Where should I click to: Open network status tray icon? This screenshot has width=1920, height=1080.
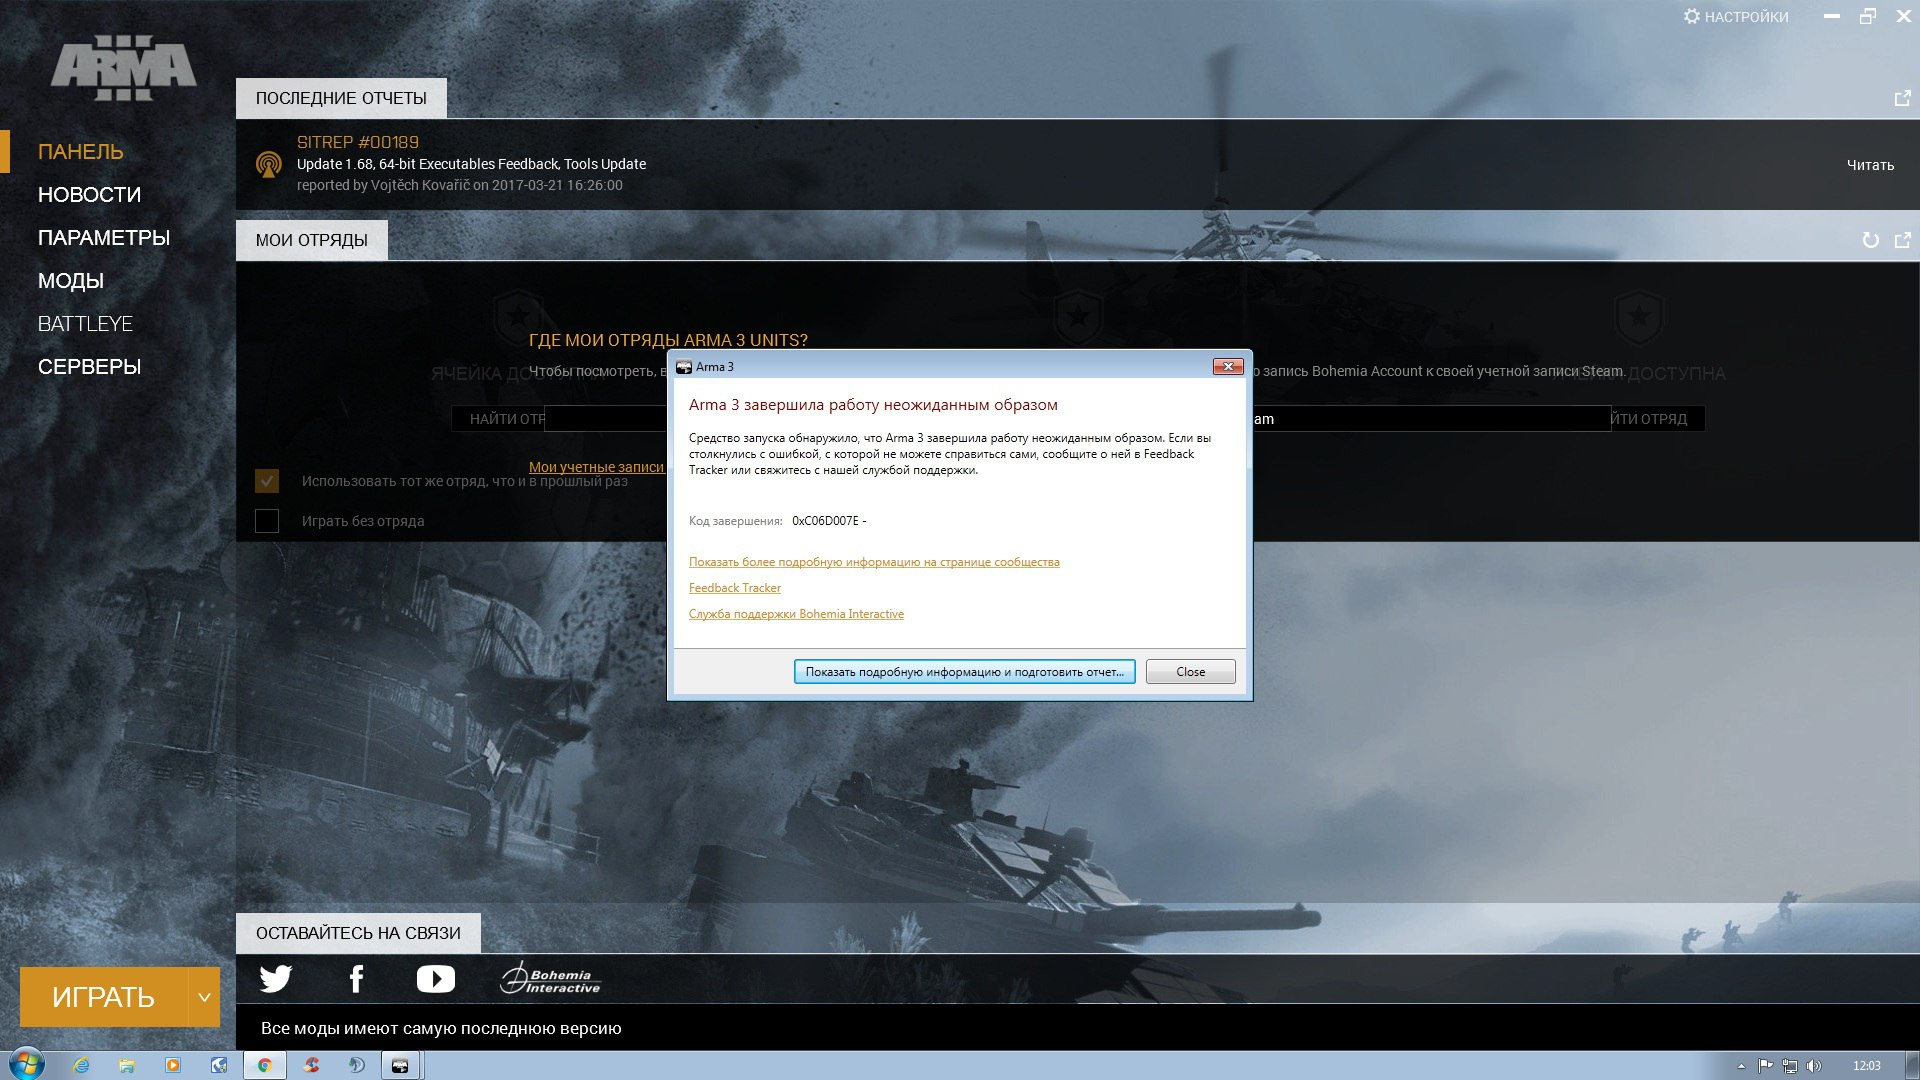click(1790, 1066)
